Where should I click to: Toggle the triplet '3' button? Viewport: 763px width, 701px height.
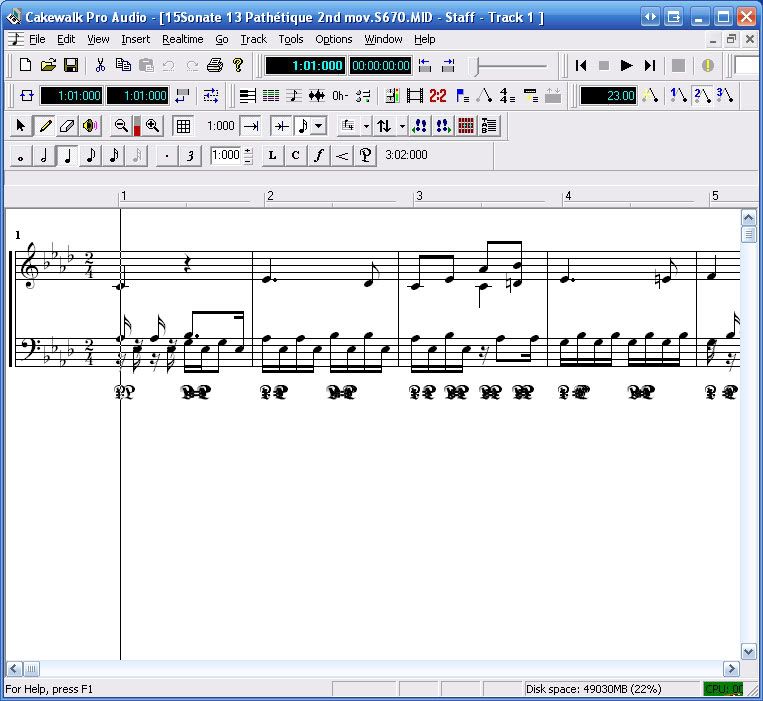[x=189, y=156]
